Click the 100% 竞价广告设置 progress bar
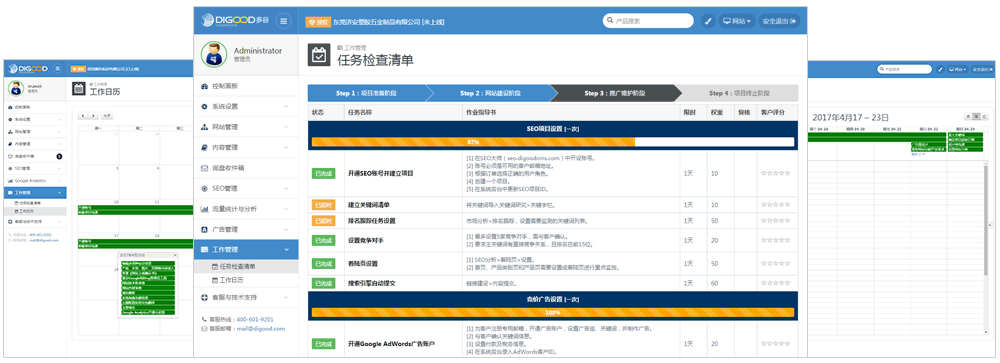 (553, 313)
